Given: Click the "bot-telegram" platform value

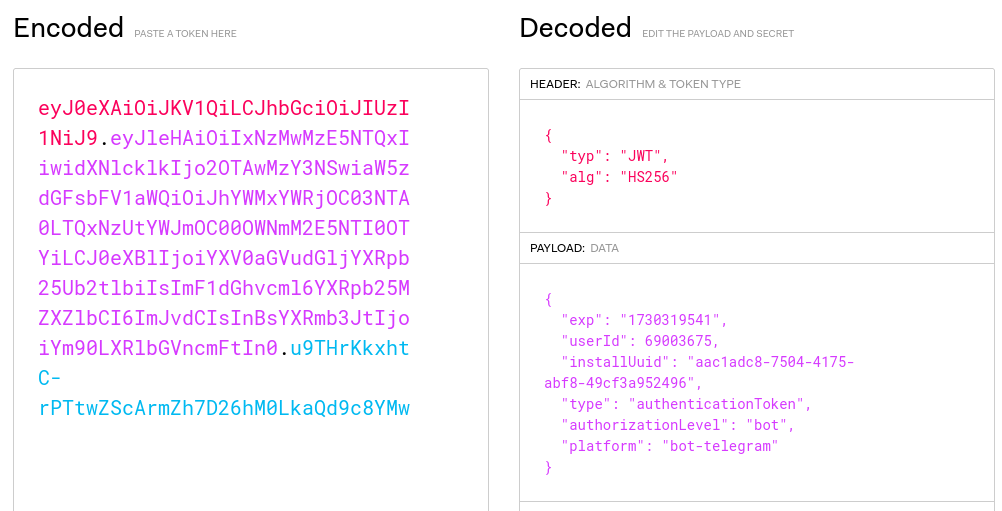Looking at the screenshot, I should [x=718, y=446].
